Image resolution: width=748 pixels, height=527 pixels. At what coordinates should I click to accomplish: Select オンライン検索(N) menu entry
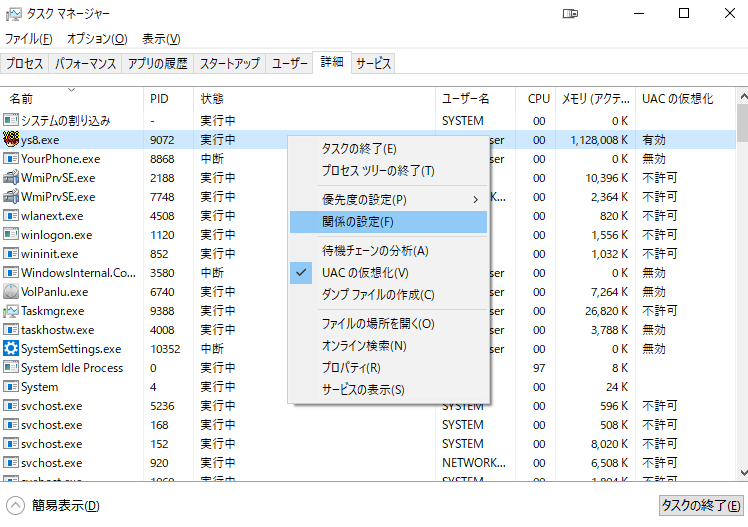pos(388,346)
